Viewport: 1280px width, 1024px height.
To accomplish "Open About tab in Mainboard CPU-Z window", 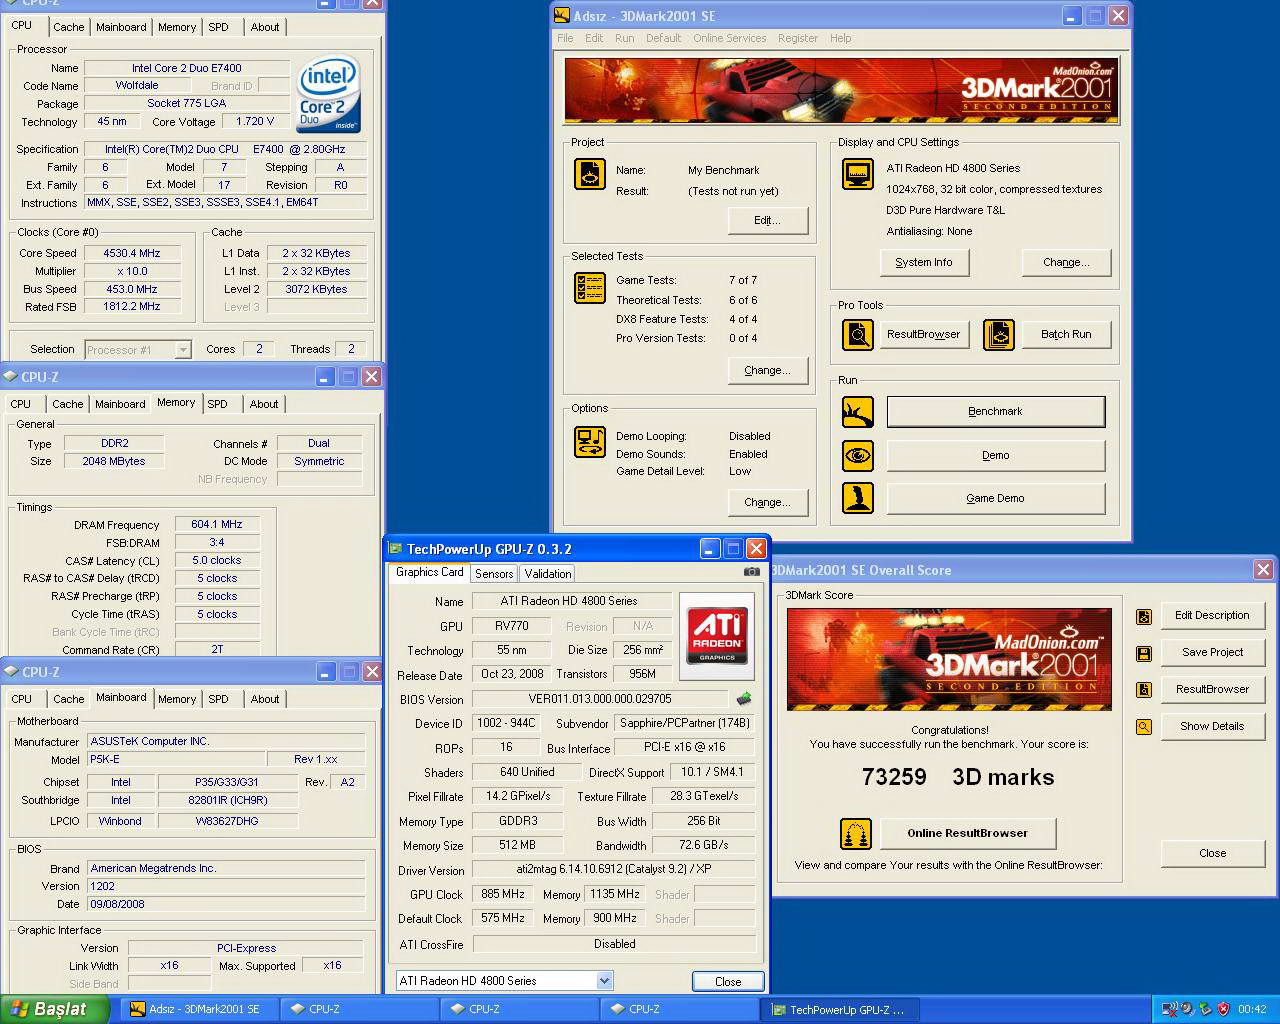I will tap(265, 699).
